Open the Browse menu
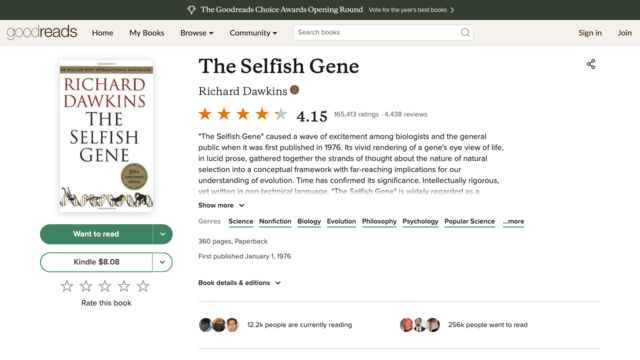The image size is (640, 360). pyautogui.click(x=197, y=33)
